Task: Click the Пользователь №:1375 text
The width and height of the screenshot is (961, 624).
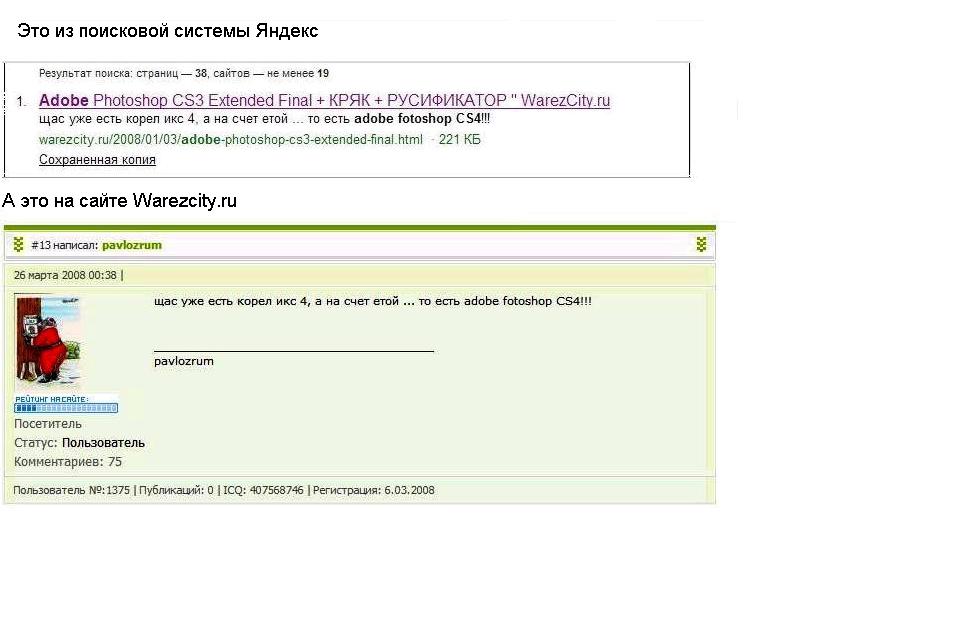Action: pyautogui.click(x=72, y=490)
